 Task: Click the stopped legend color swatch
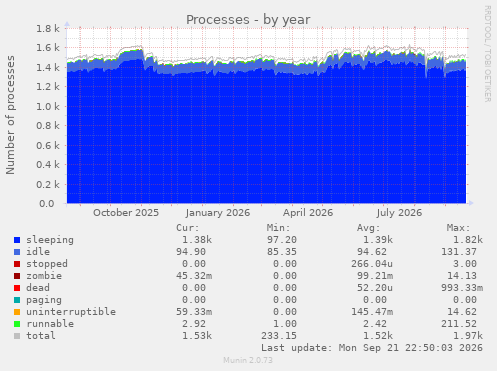click(17, 264)
